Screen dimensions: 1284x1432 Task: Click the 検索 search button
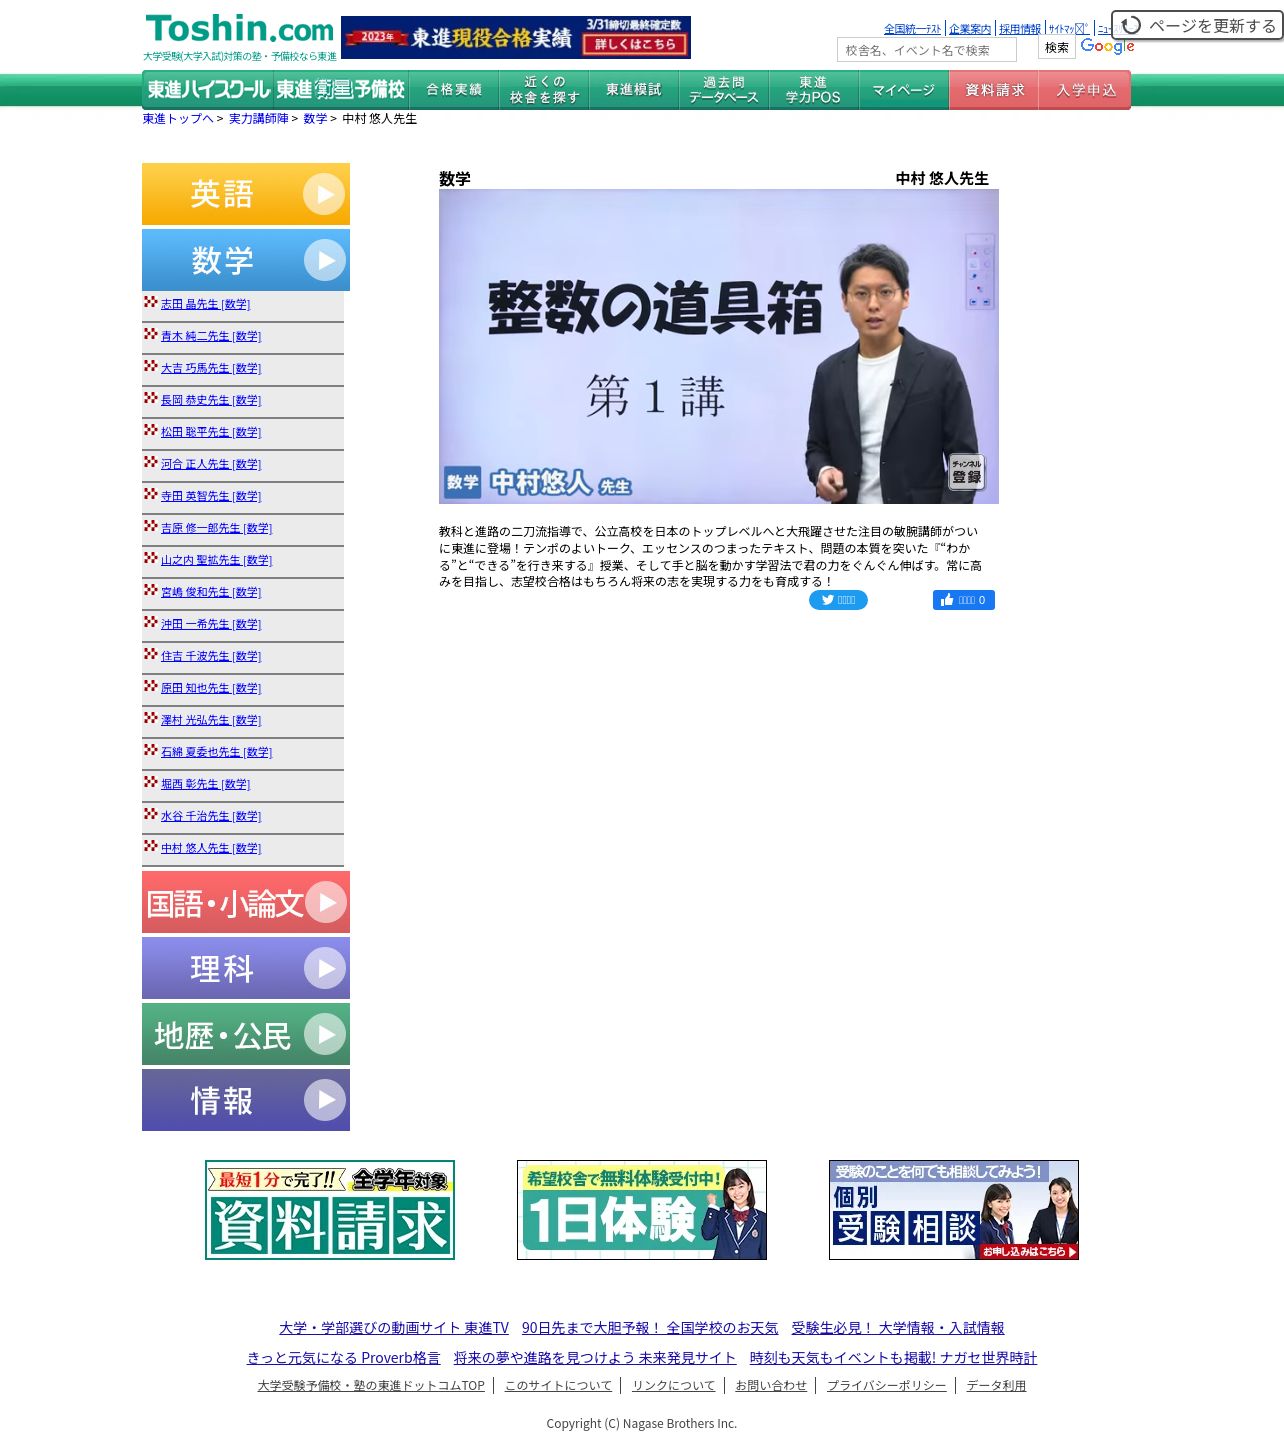1056,48
